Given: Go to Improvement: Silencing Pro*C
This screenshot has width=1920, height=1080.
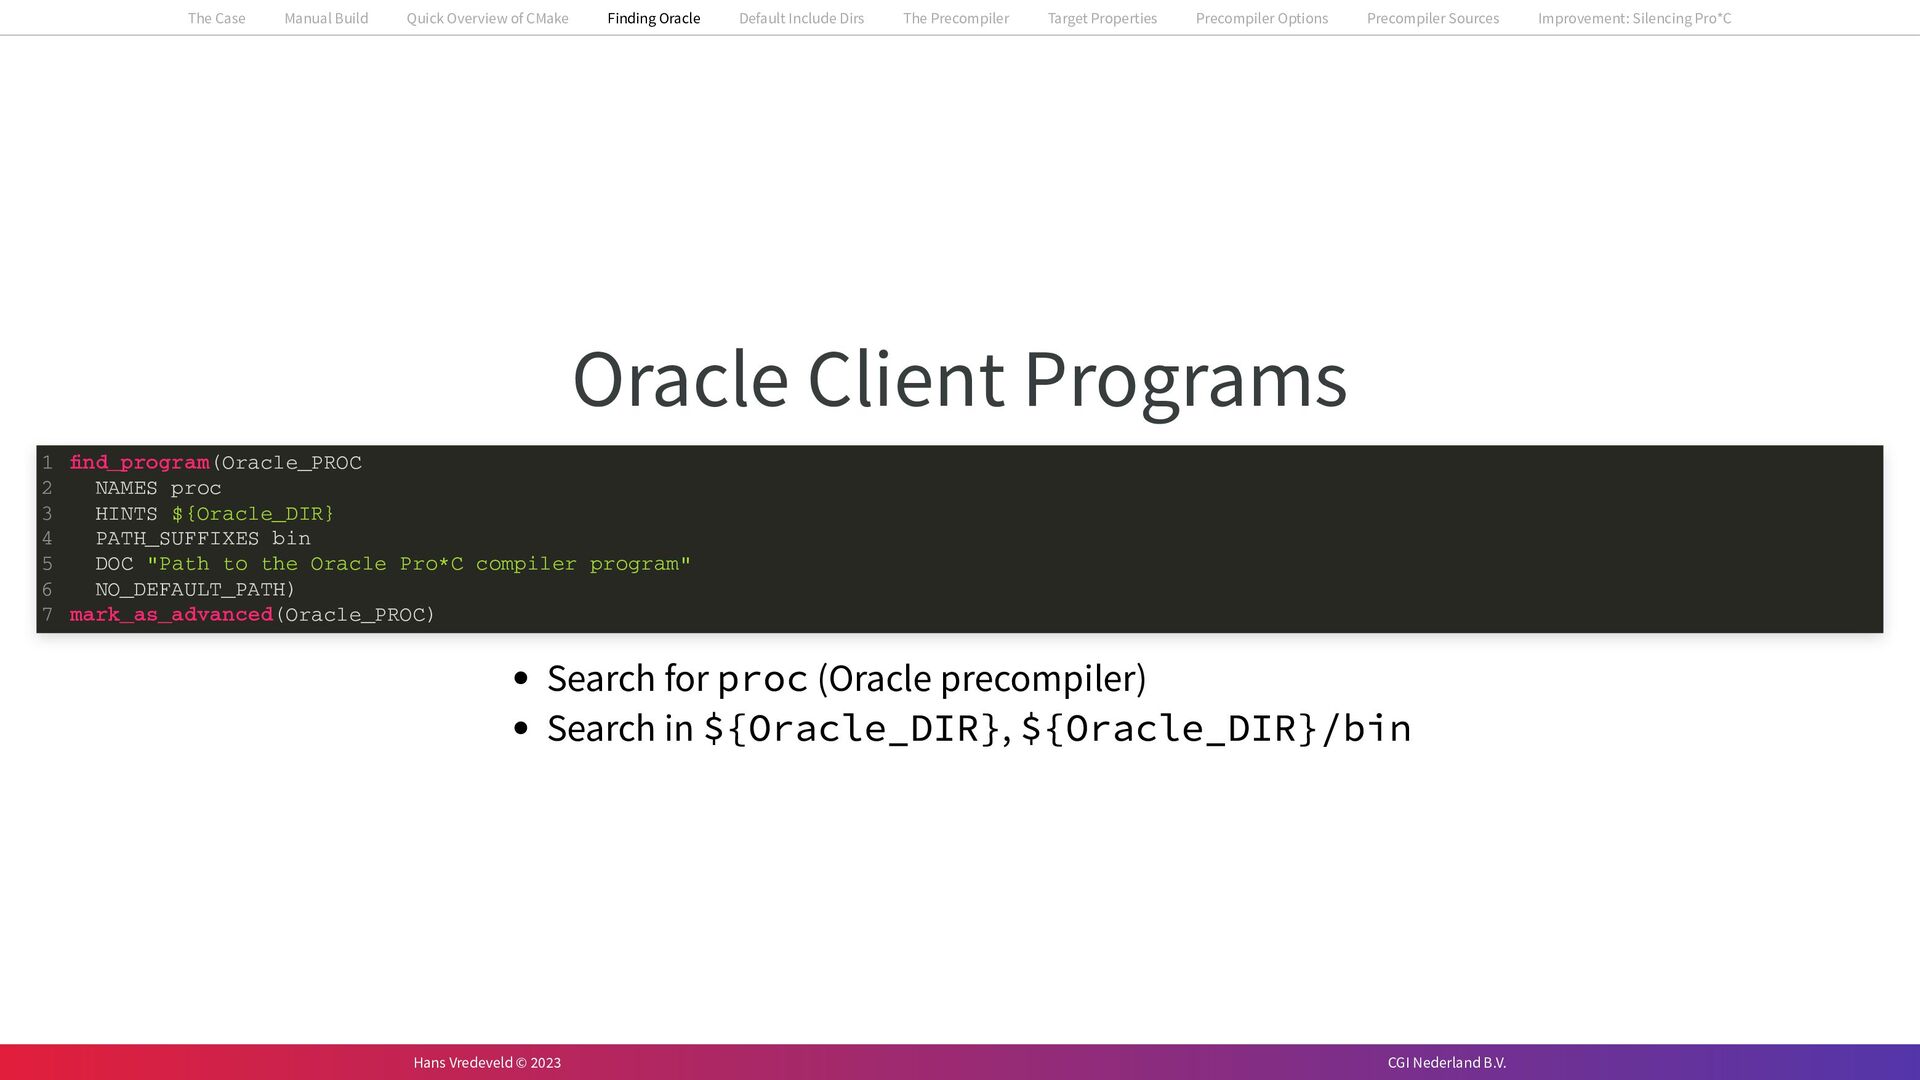Looking at the screenshot, I should 1634,18.
